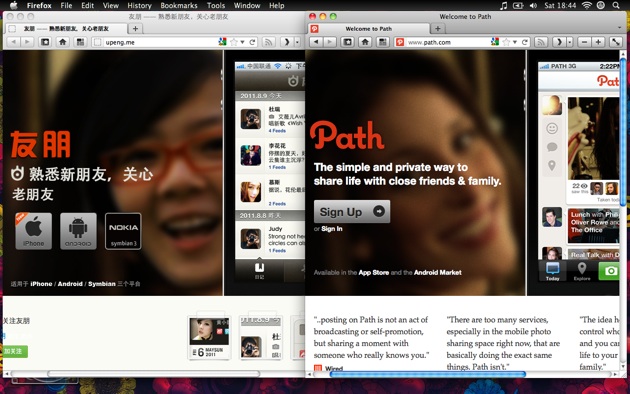Open the Apple menu

13,5
